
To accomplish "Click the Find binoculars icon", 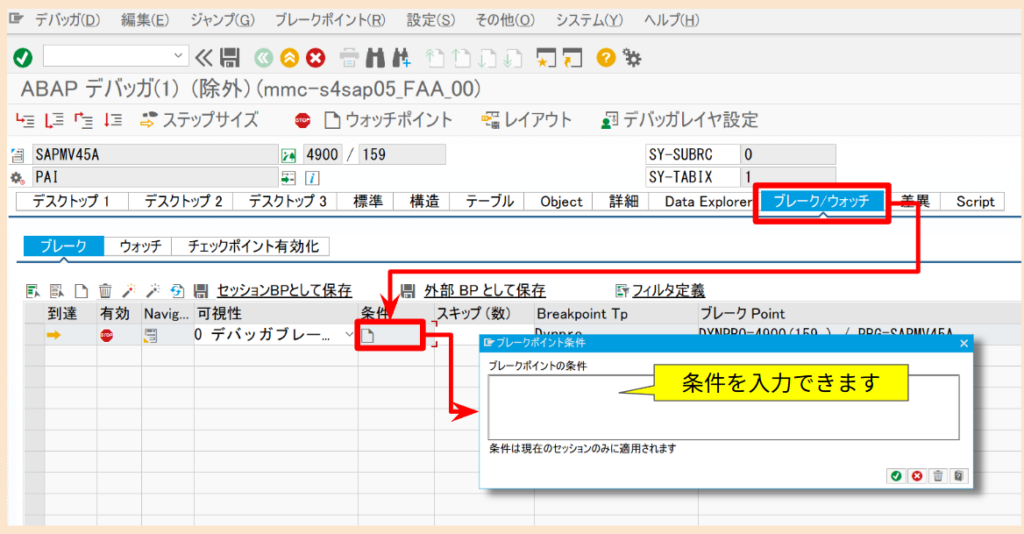I will [375, 58].
